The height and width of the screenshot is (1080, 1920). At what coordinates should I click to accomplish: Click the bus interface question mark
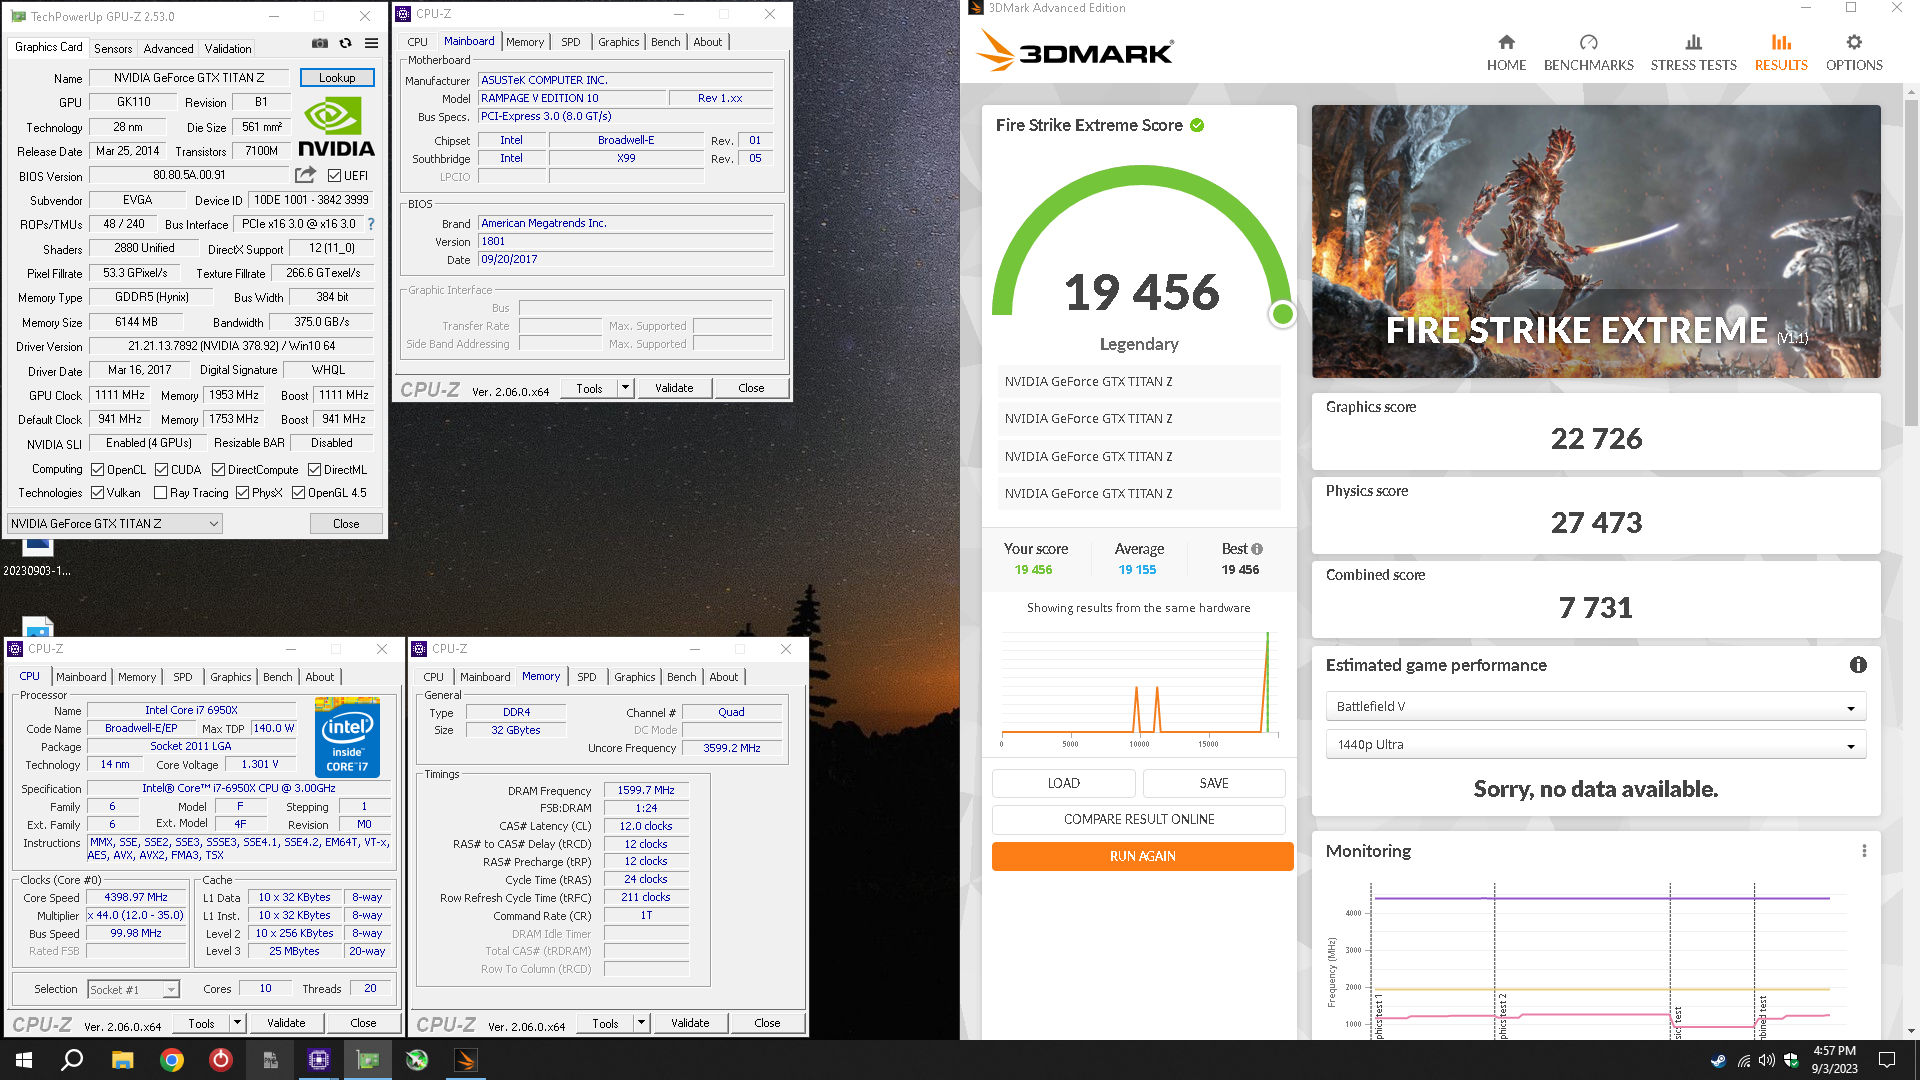tap(371, 224)
